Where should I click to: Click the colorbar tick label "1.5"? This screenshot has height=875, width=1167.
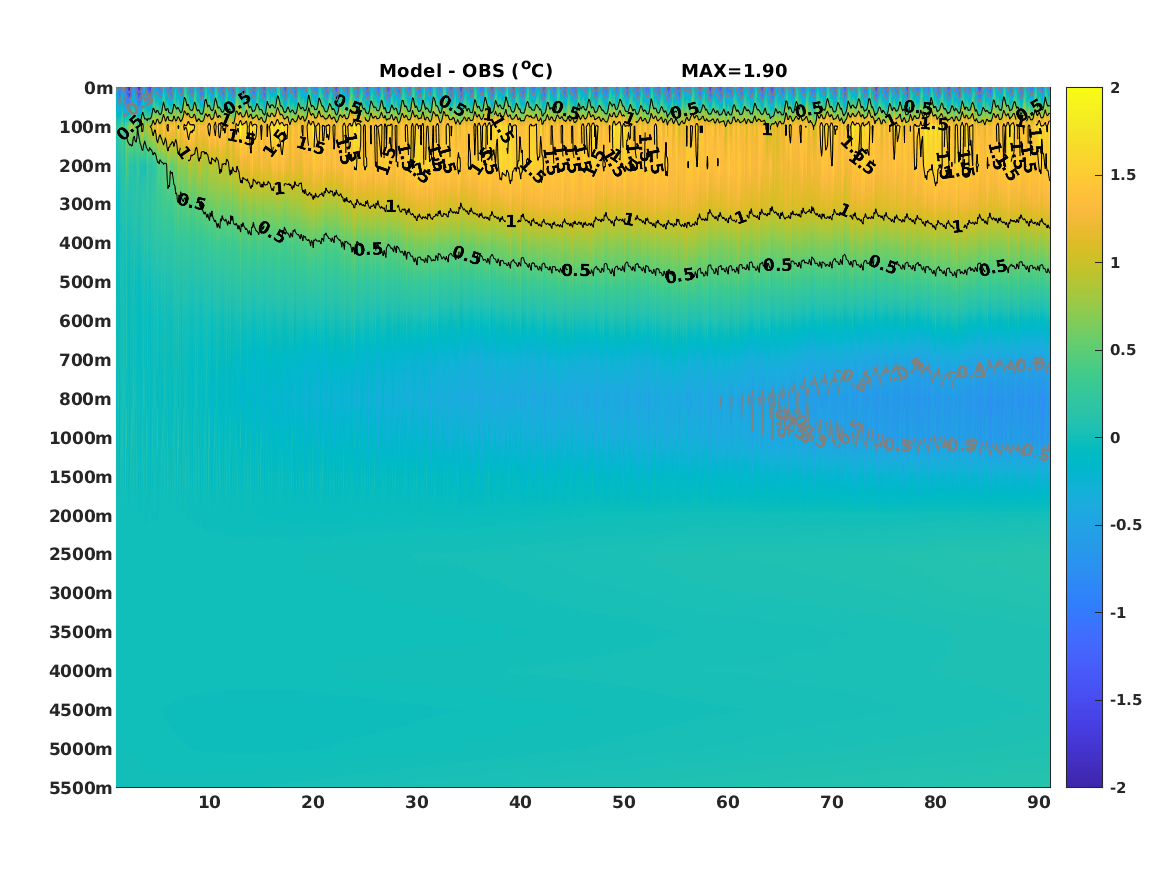tap(1122, 175)
